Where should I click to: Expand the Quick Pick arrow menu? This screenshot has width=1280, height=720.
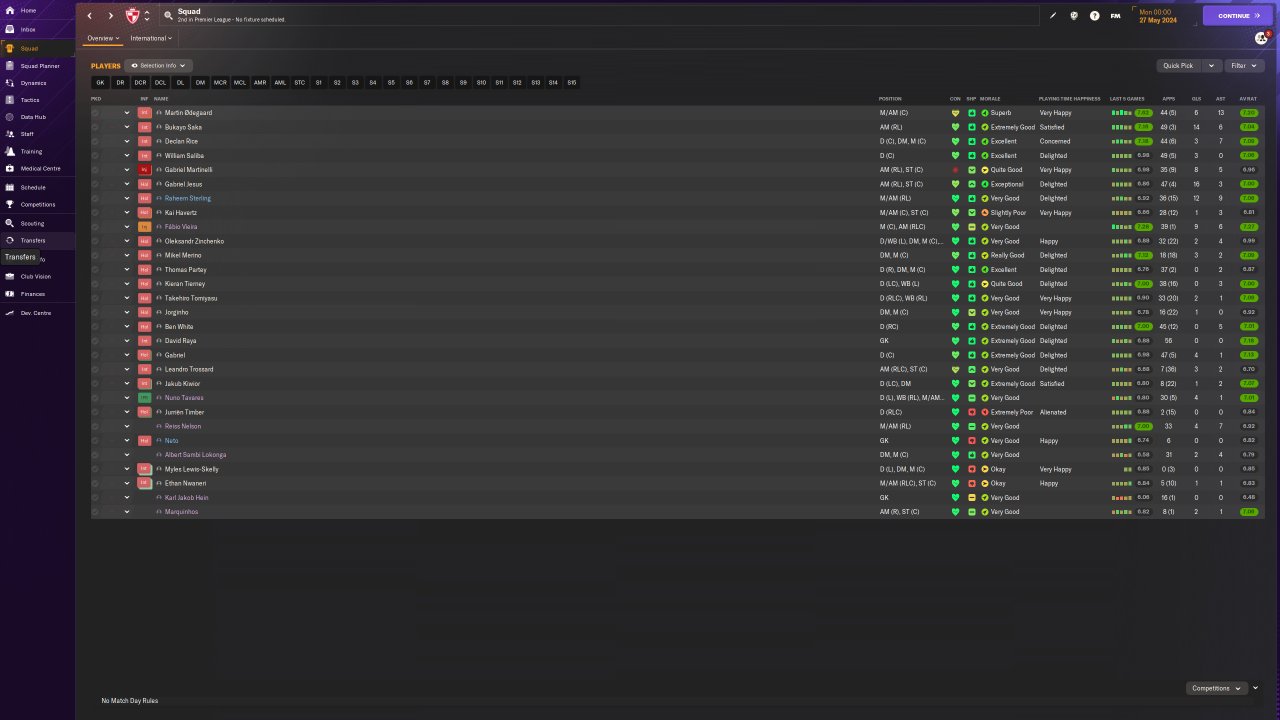coord(1211,66)
